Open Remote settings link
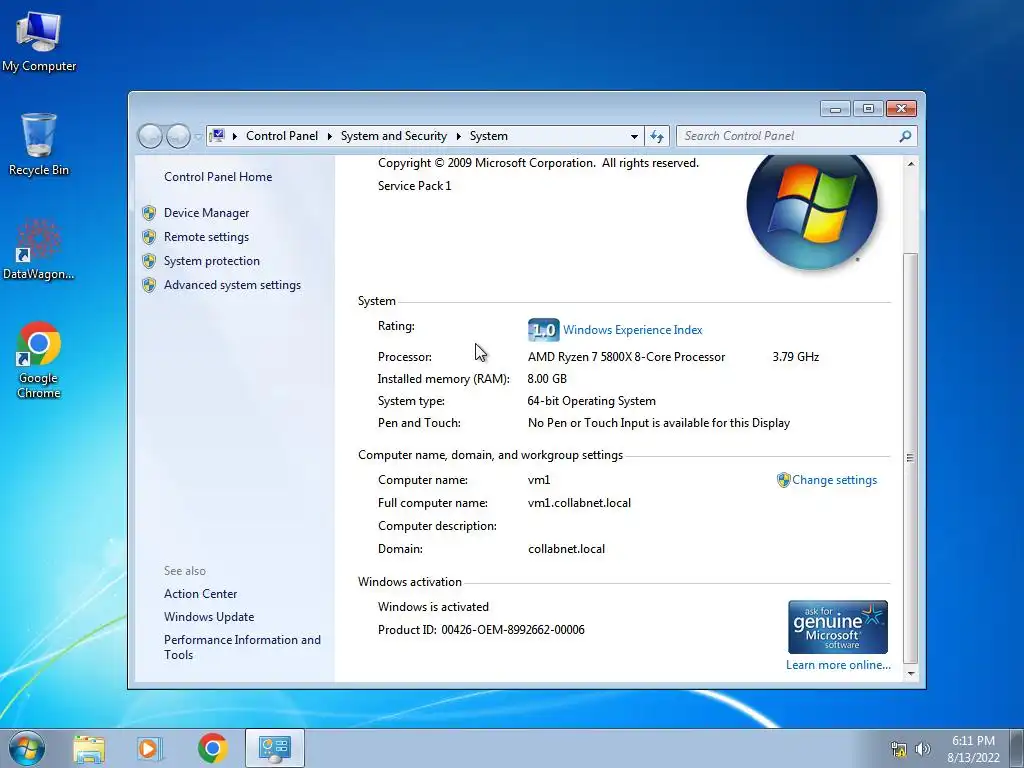 tap(206, 237)
